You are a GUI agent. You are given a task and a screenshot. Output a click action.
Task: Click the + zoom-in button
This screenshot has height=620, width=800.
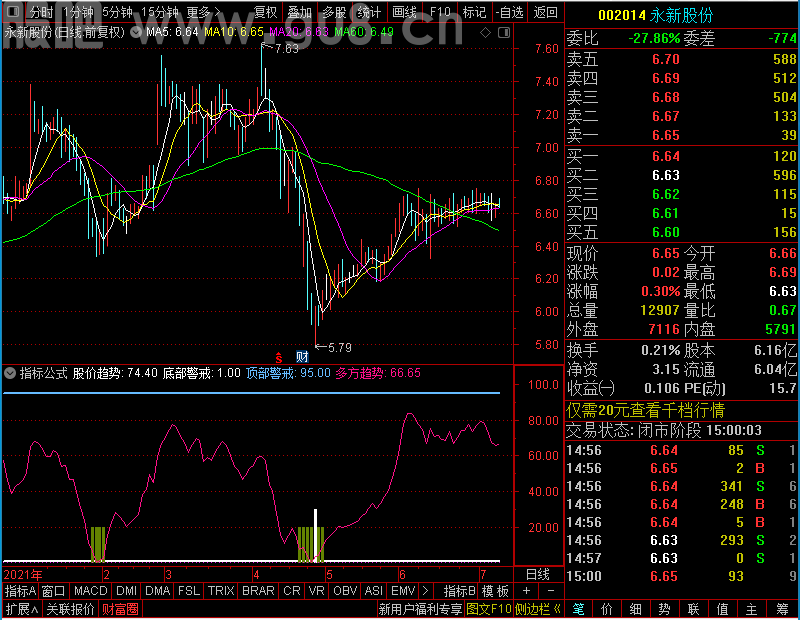coord(527,591)
